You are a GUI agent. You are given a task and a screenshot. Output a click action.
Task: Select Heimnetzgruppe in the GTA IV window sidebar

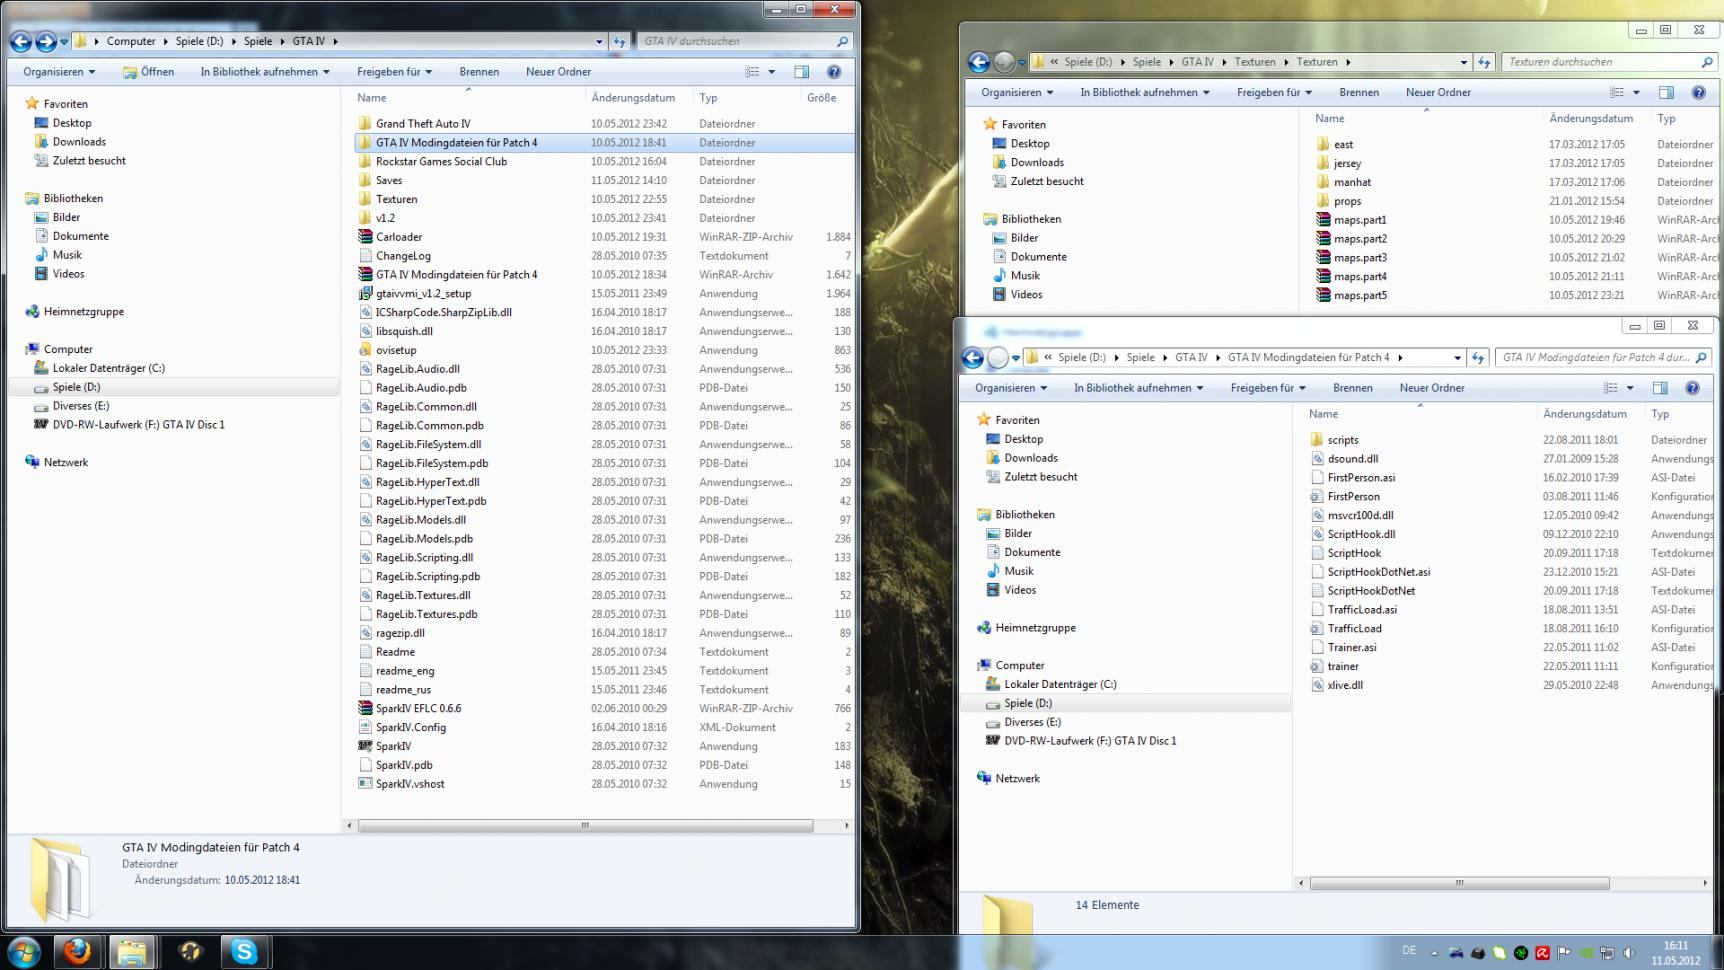click(x=83, y=312)
